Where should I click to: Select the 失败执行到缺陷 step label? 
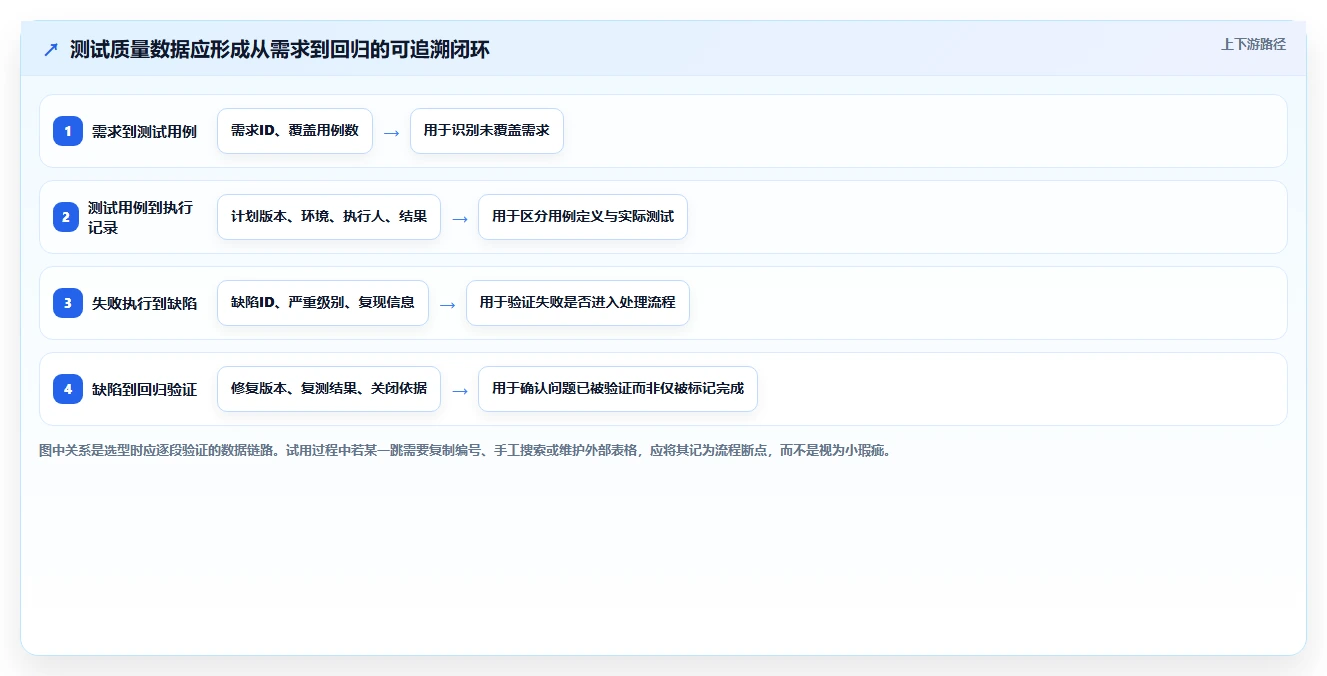(144, 303)
